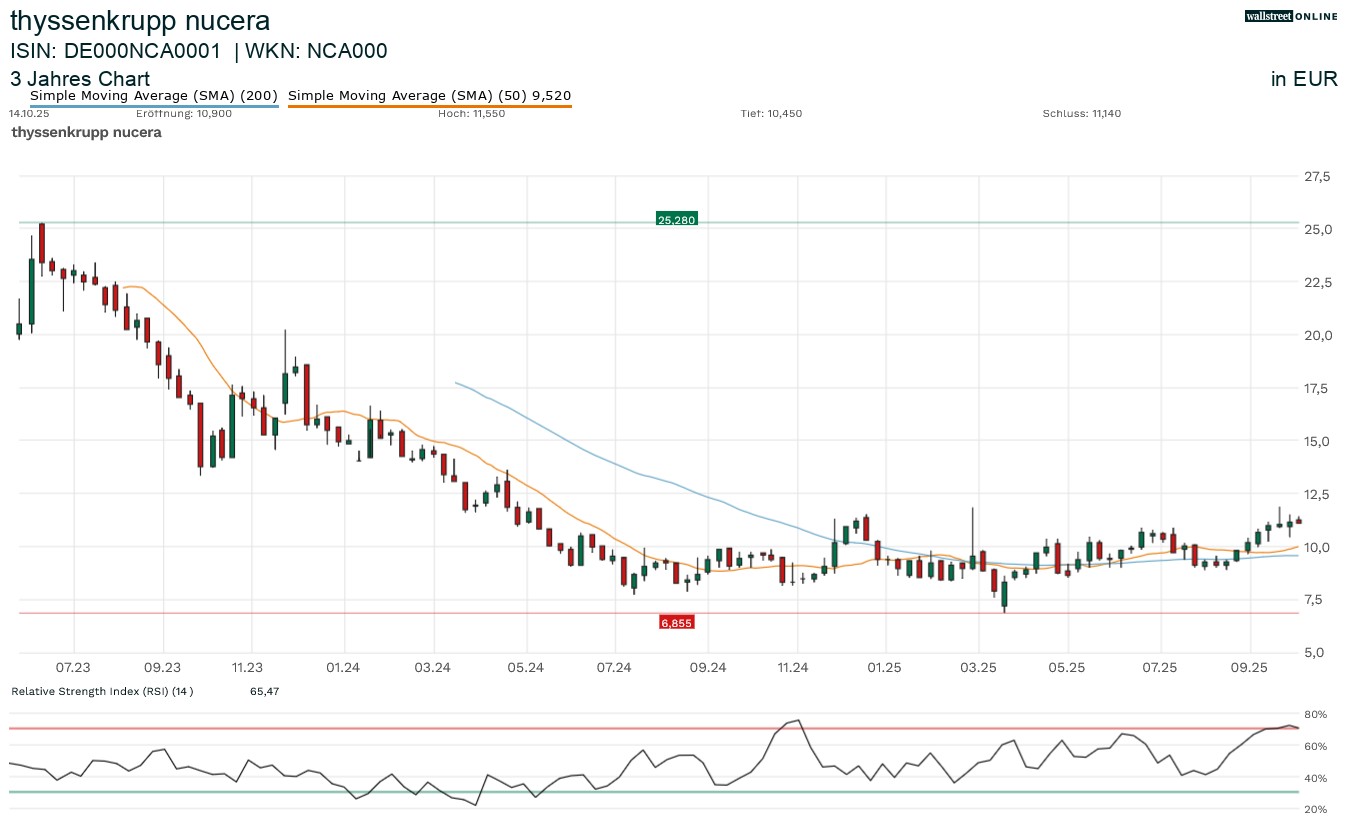Click the orange line under SMA (50) legend
1349x836 pixels.
tap(429, 106)
